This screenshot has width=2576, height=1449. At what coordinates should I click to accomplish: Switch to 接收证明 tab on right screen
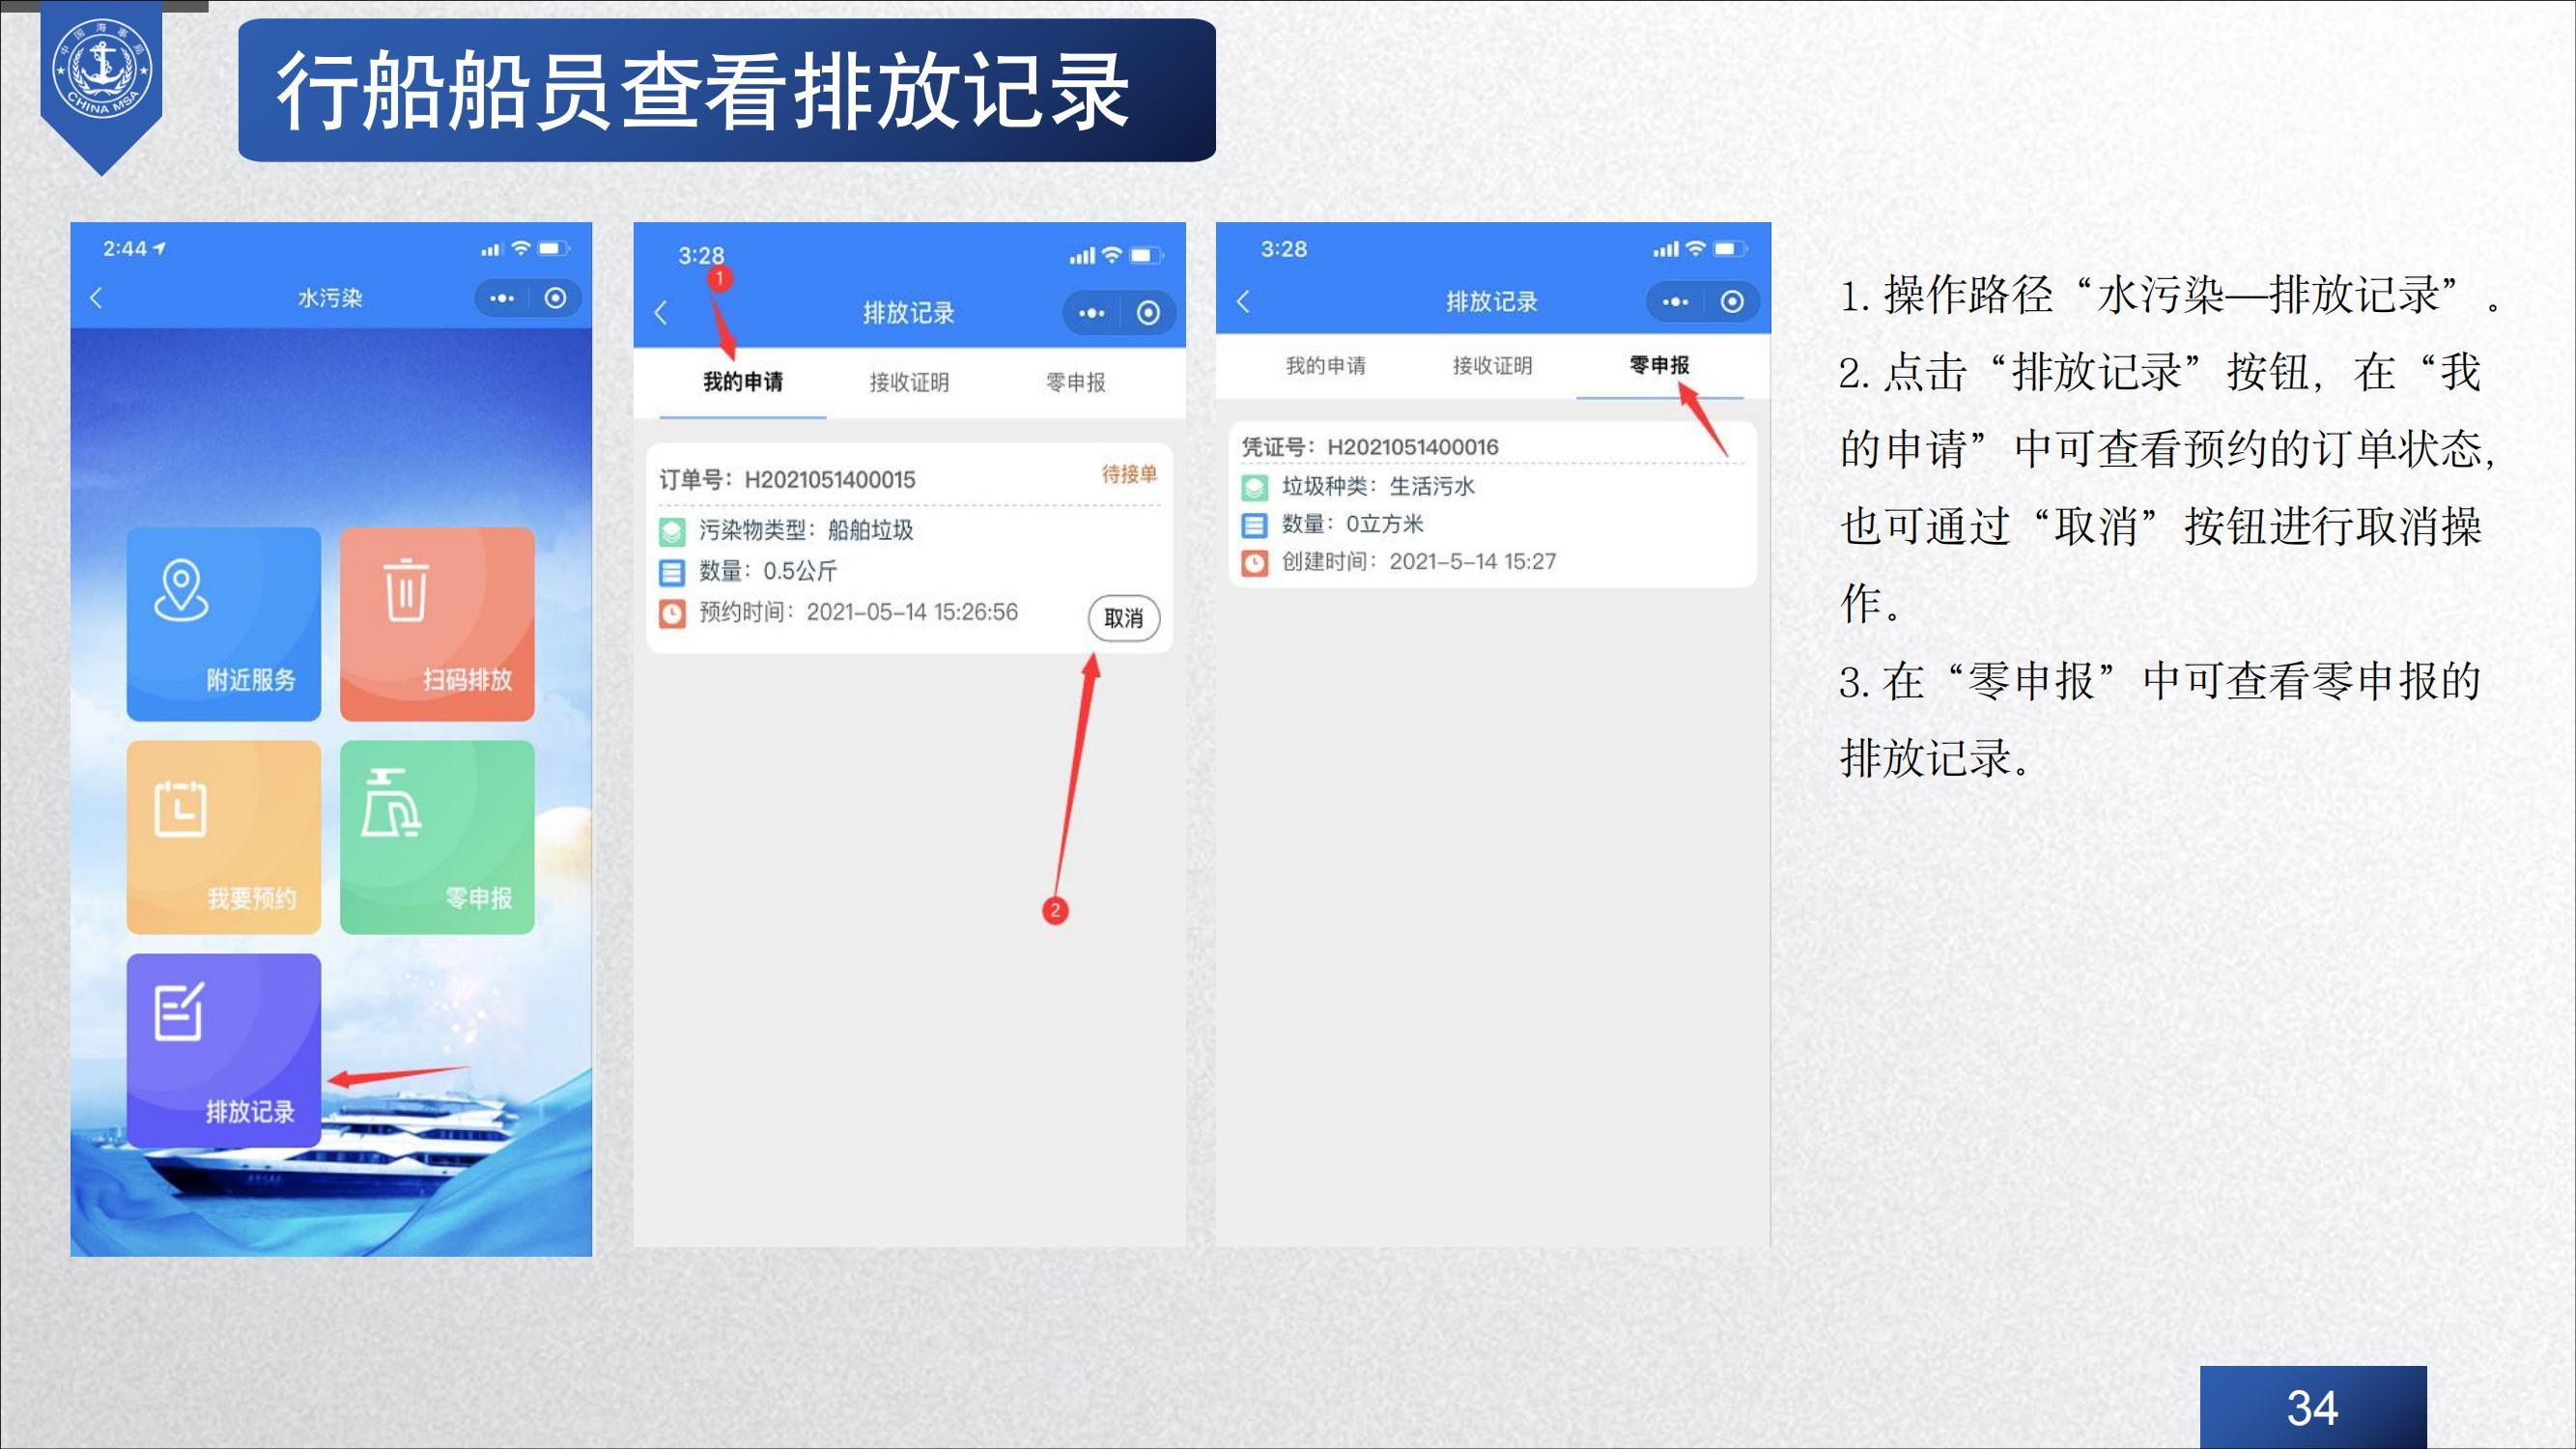point(1492,366)
